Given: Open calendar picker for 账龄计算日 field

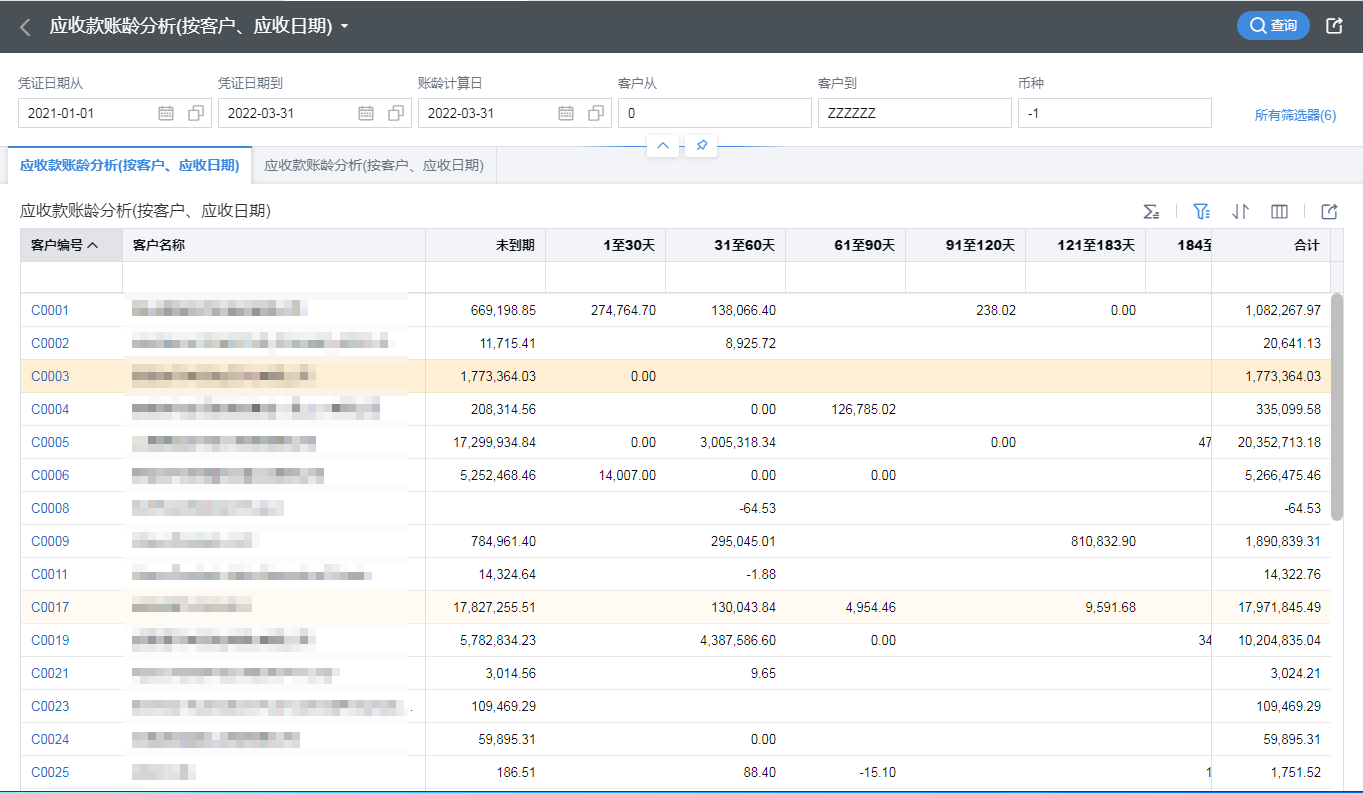Looking at the screenshot, I should coord(566,113).
